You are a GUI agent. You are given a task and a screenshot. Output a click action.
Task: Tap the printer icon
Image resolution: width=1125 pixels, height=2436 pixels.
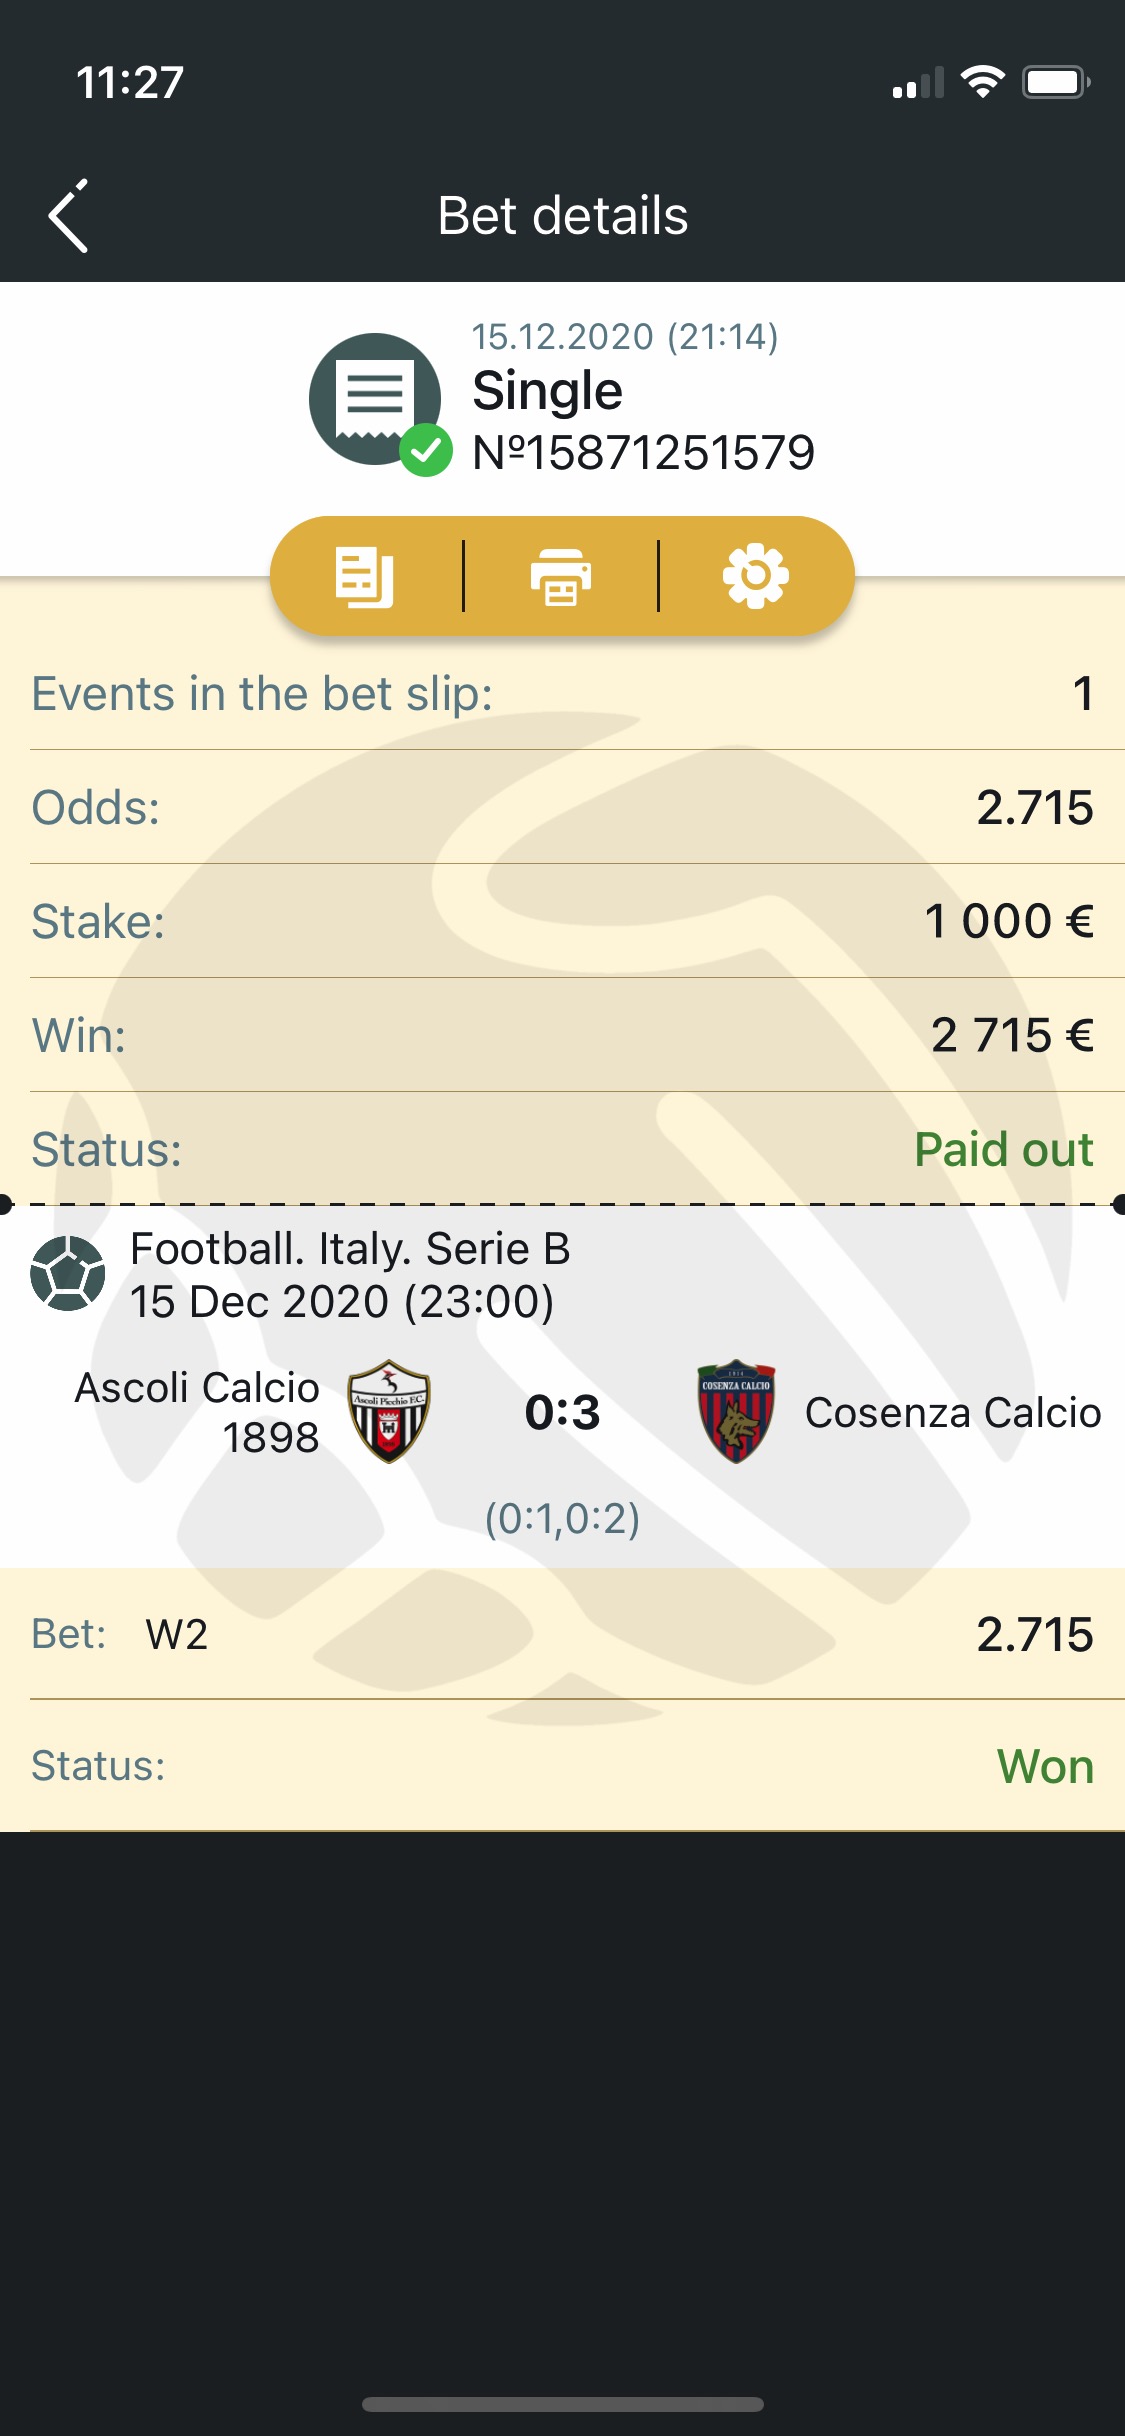click(x=560, y=577)
